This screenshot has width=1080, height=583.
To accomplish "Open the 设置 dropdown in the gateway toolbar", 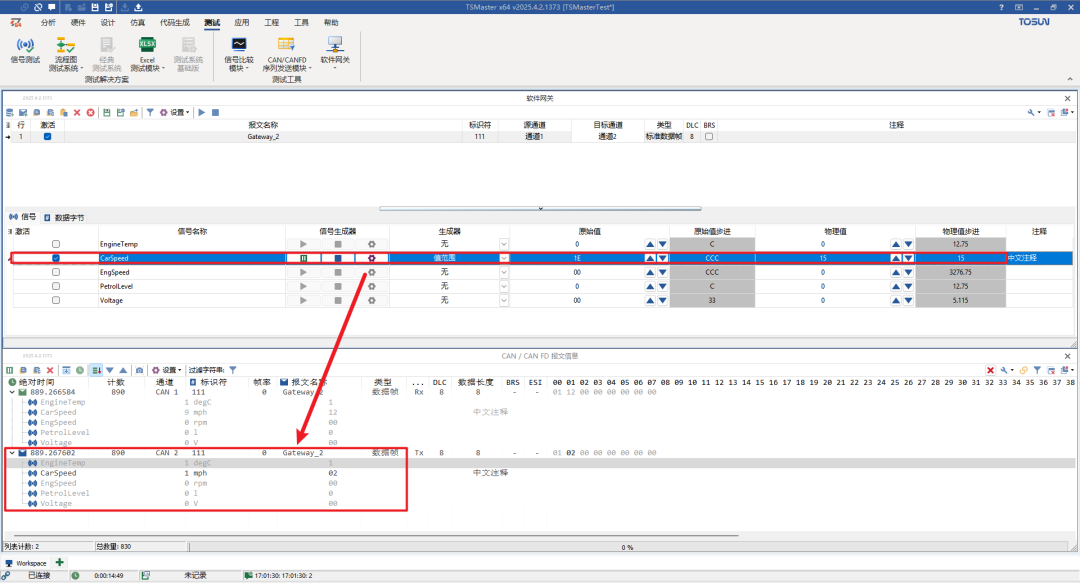I will 175,112.
